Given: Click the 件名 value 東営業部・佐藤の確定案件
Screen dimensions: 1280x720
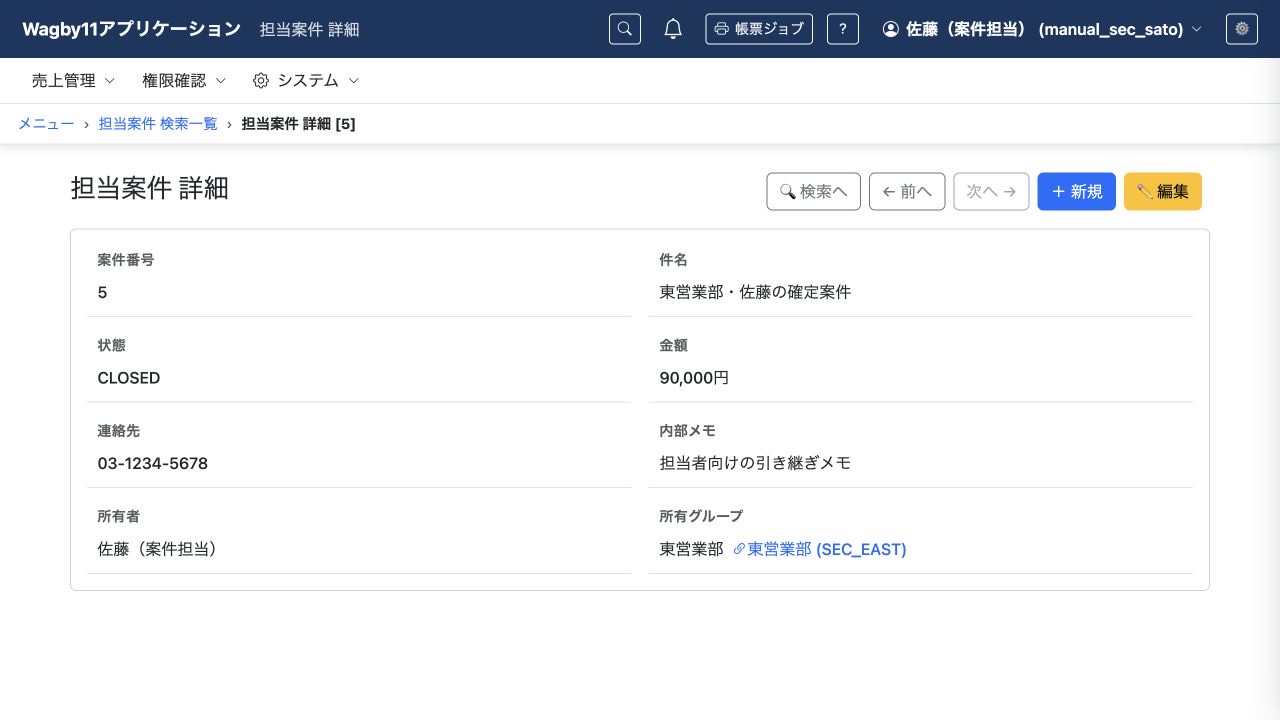Looking at the screenshot, I should pos(755,292).
